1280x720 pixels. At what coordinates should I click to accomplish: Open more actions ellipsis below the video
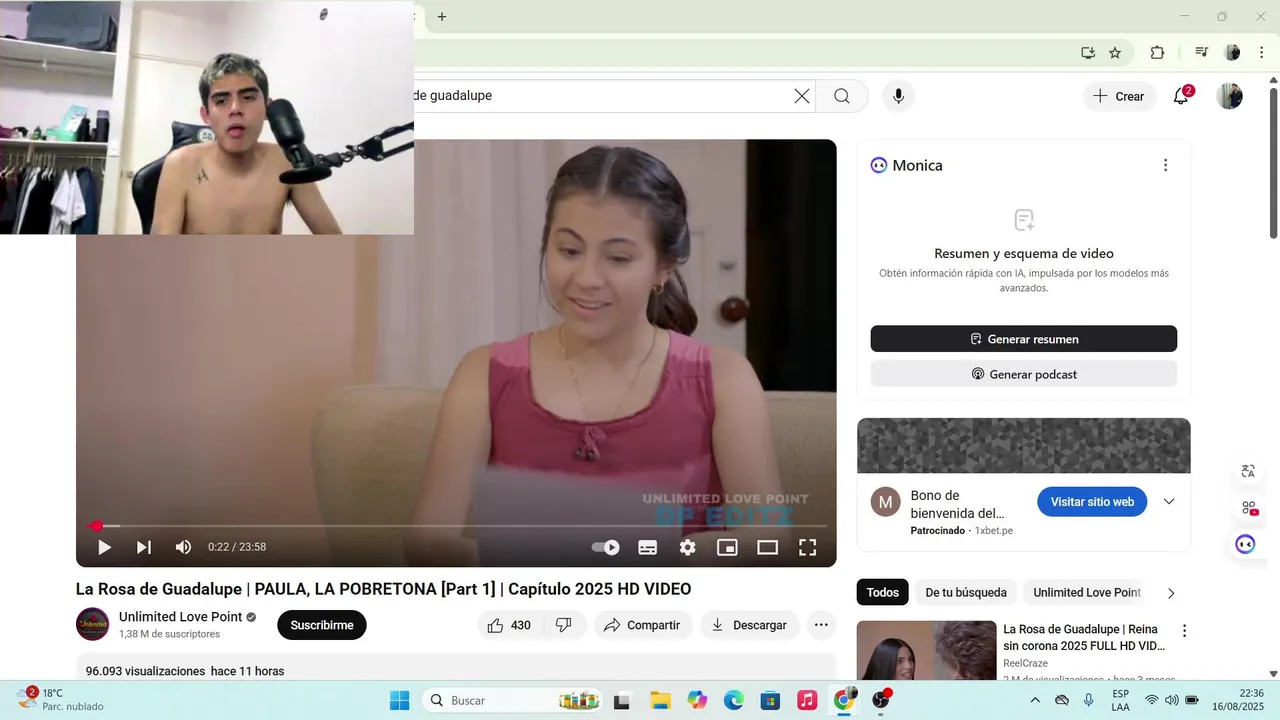[821, 625]
